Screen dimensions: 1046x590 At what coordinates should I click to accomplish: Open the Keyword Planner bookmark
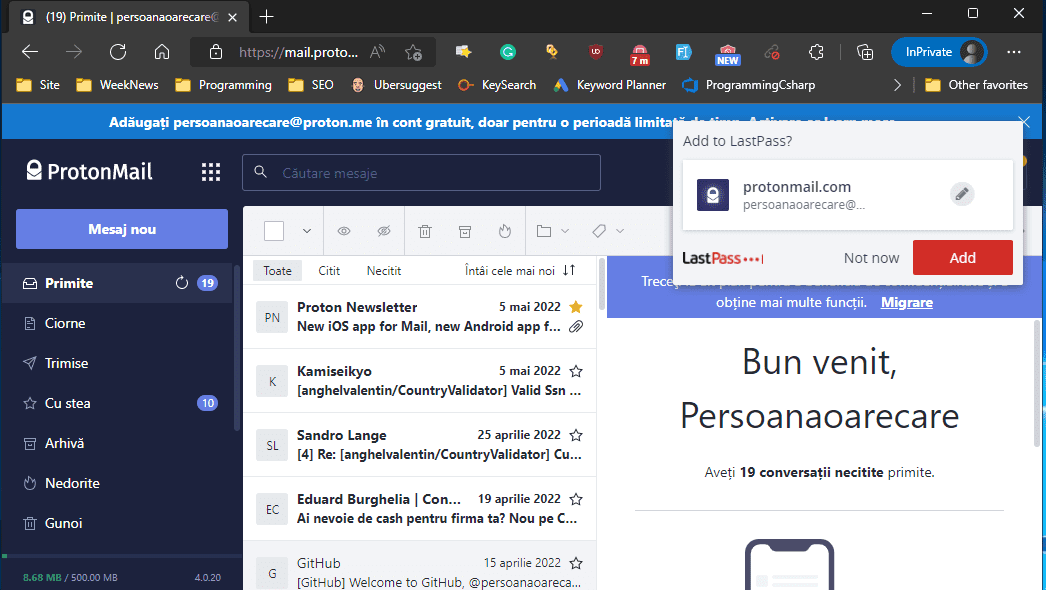coord(610,85)
